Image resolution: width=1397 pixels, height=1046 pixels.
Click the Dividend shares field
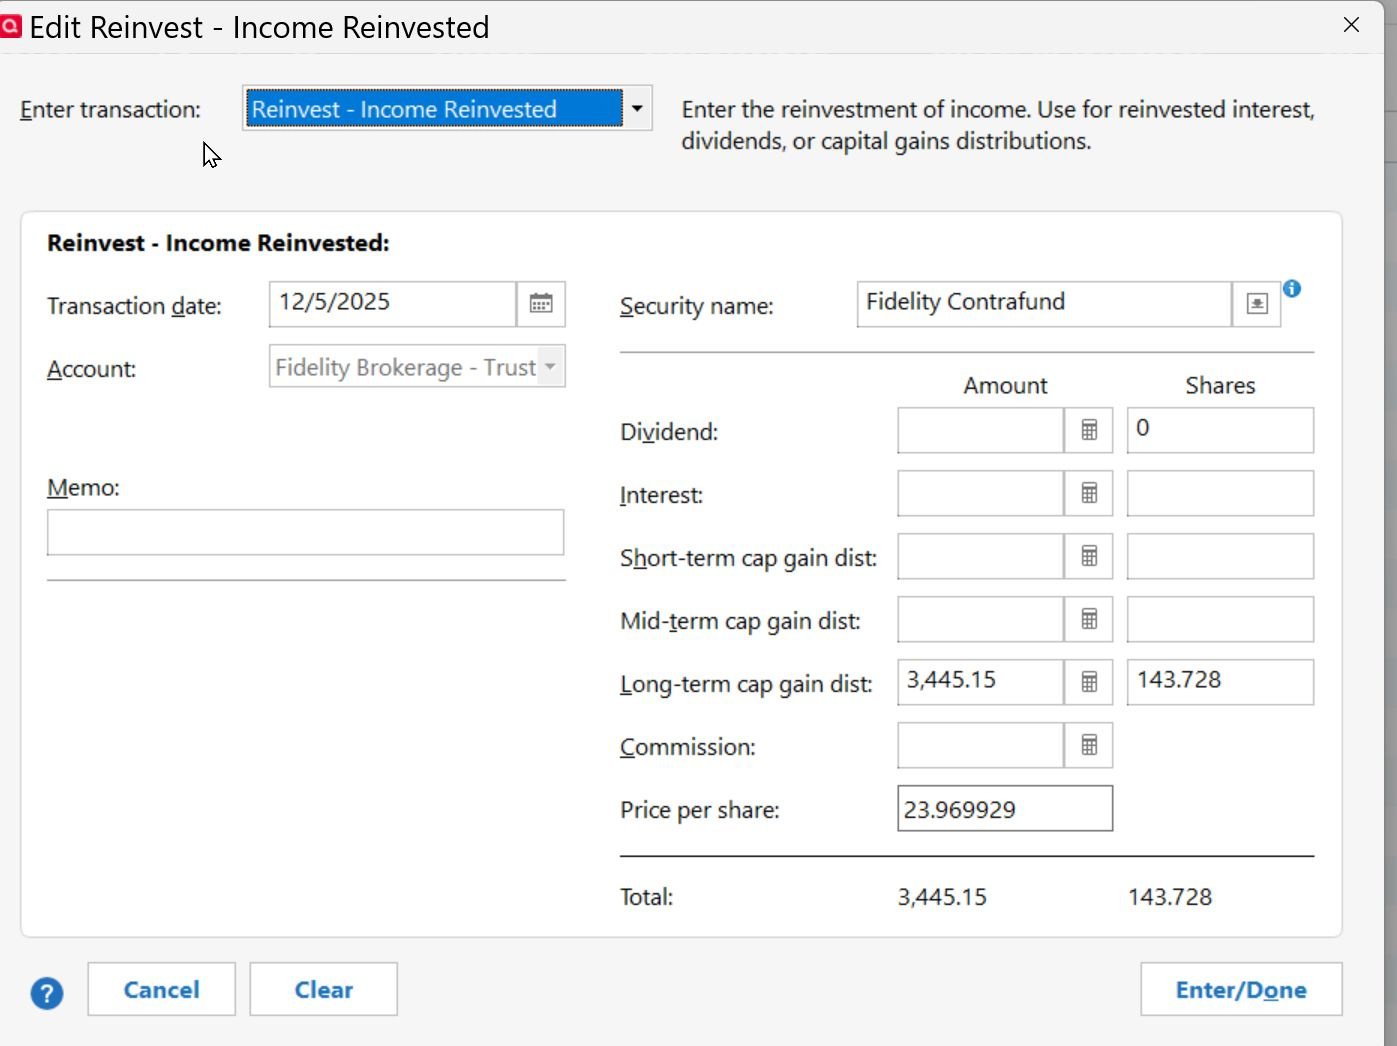click(1220, 430)
